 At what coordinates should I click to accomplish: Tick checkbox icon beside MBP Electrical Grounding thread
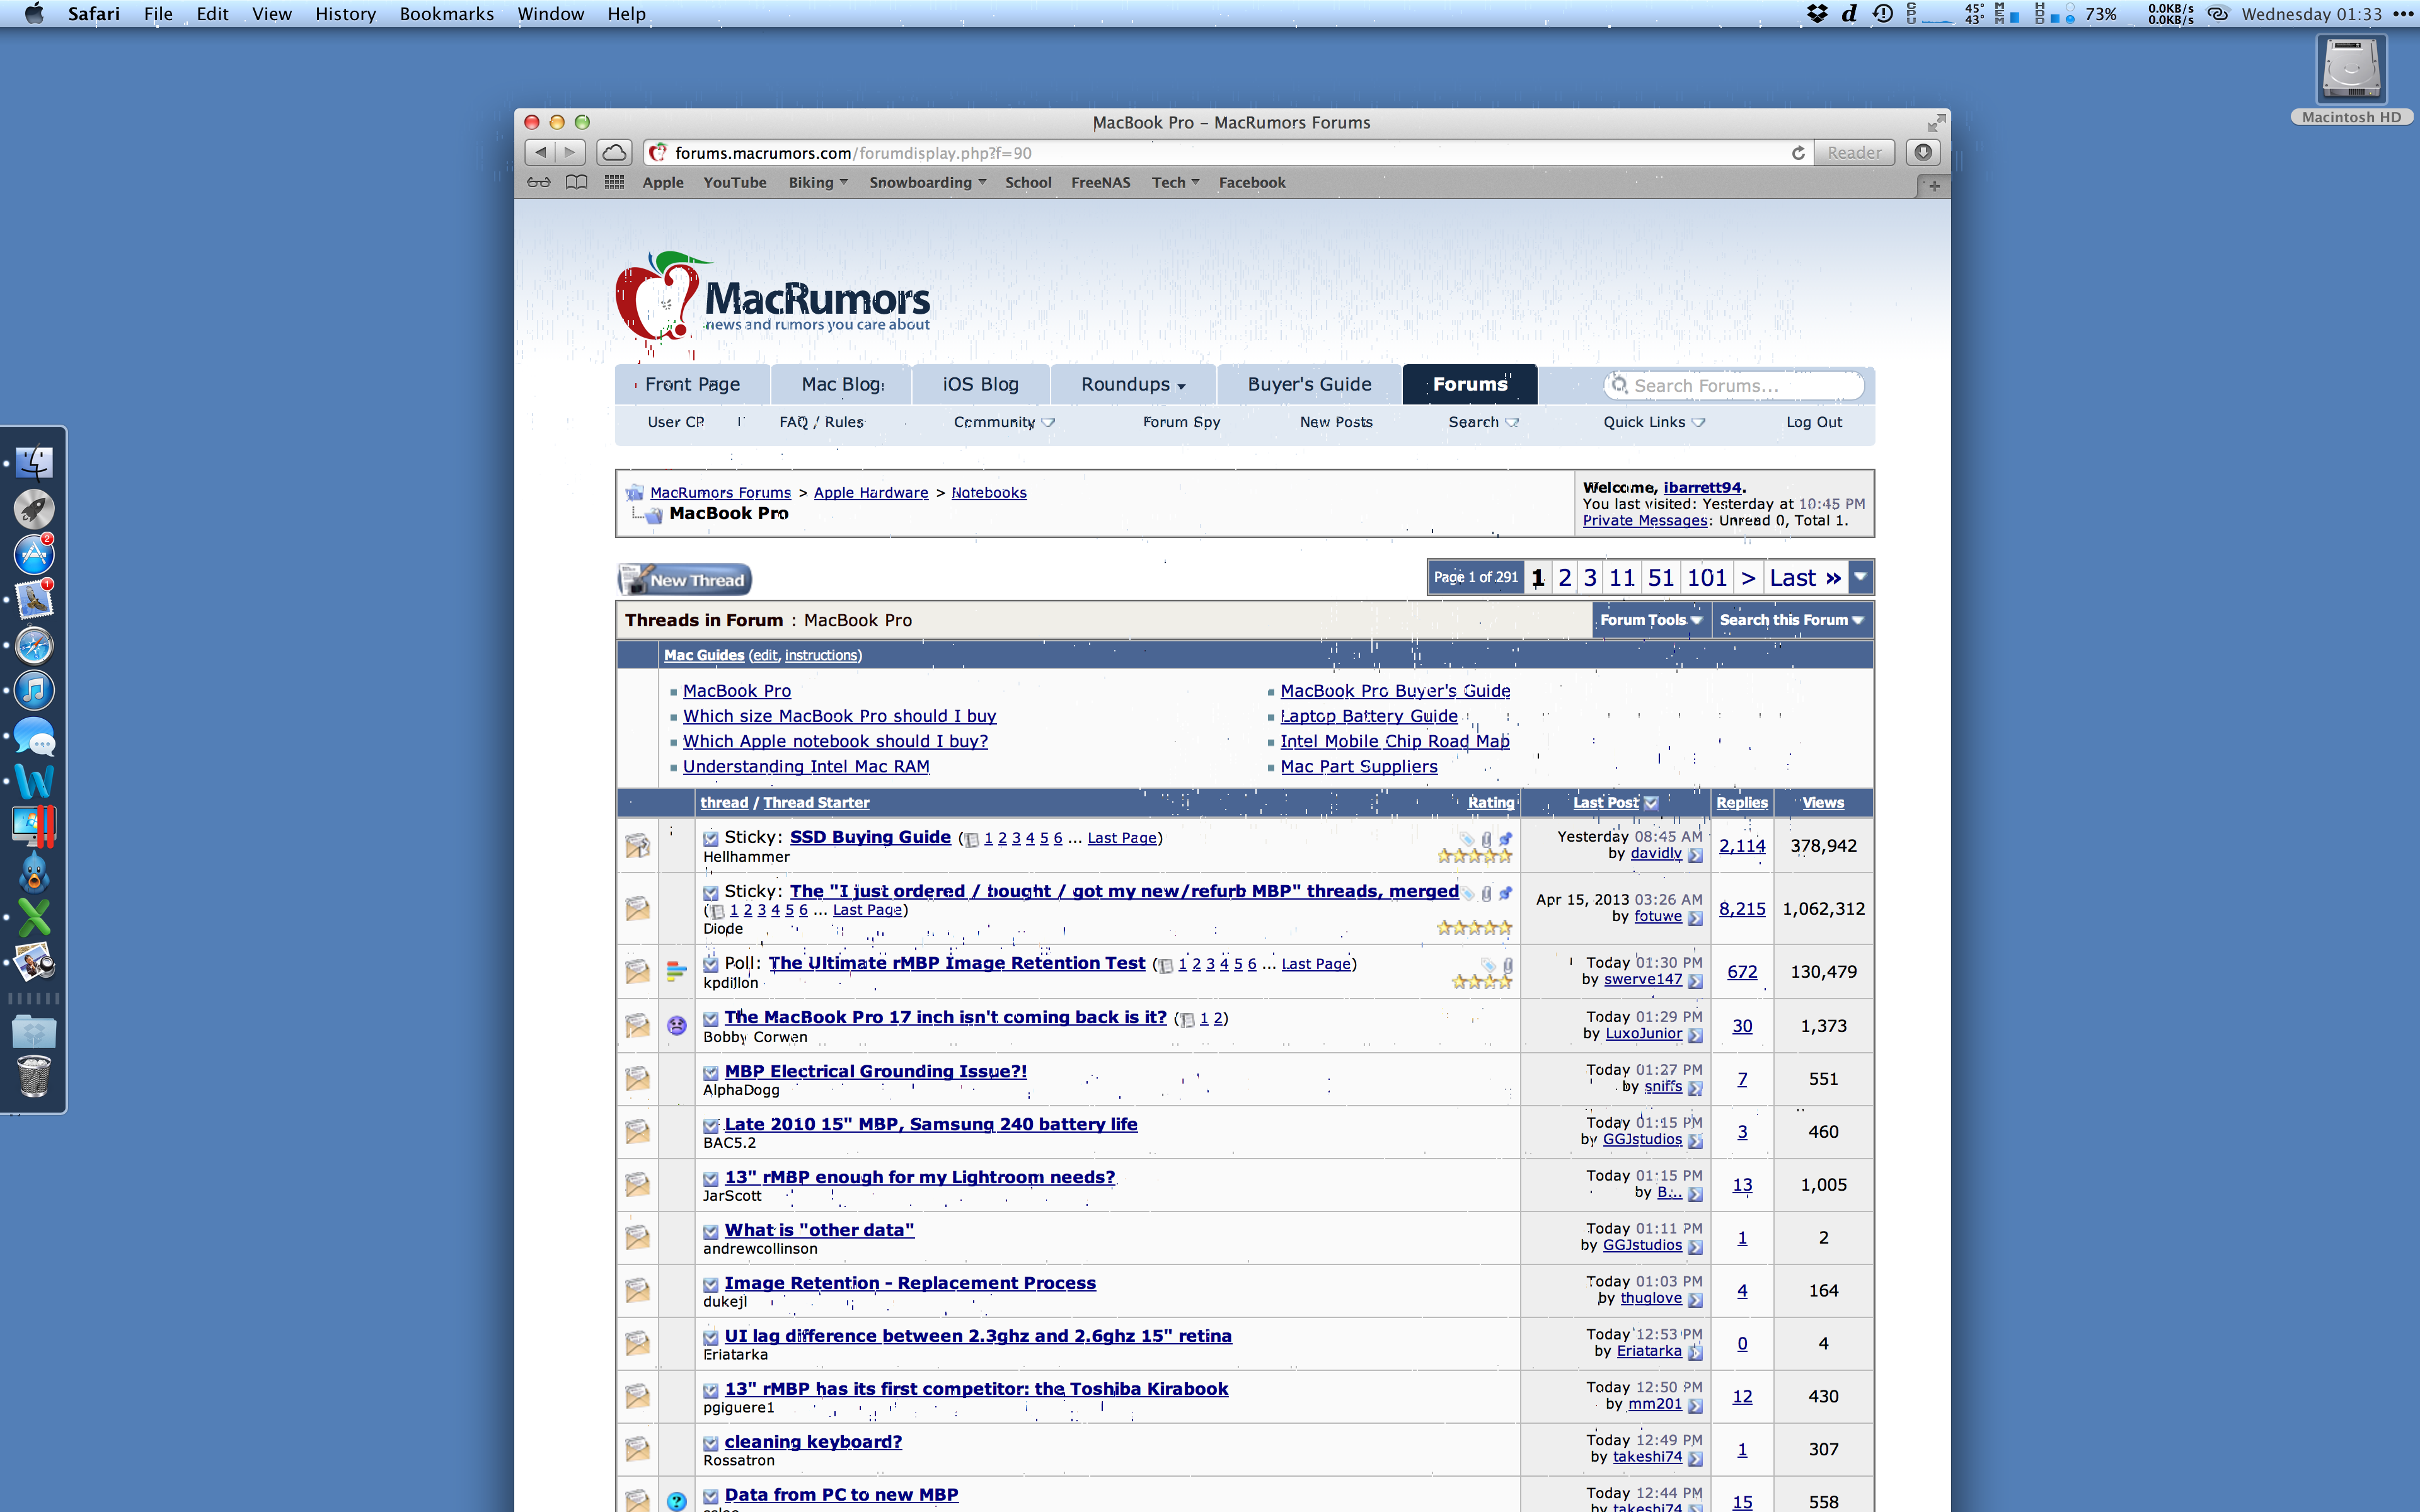tap(710, 1073)
